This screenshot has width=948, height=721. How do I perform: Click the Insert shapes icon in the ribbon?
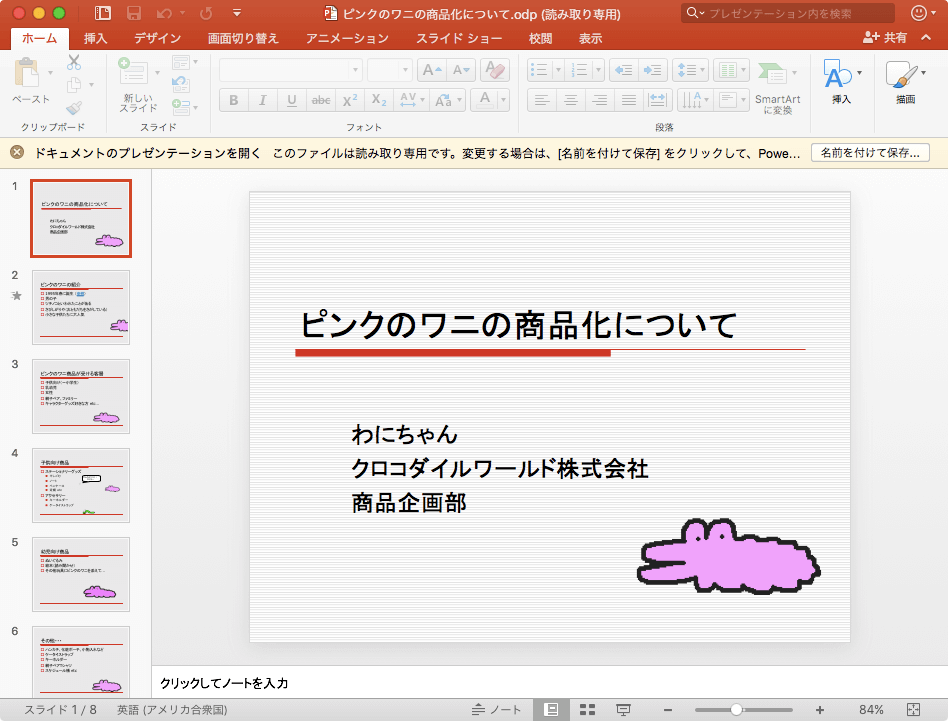pyautogui.click(x=836, y=75)
